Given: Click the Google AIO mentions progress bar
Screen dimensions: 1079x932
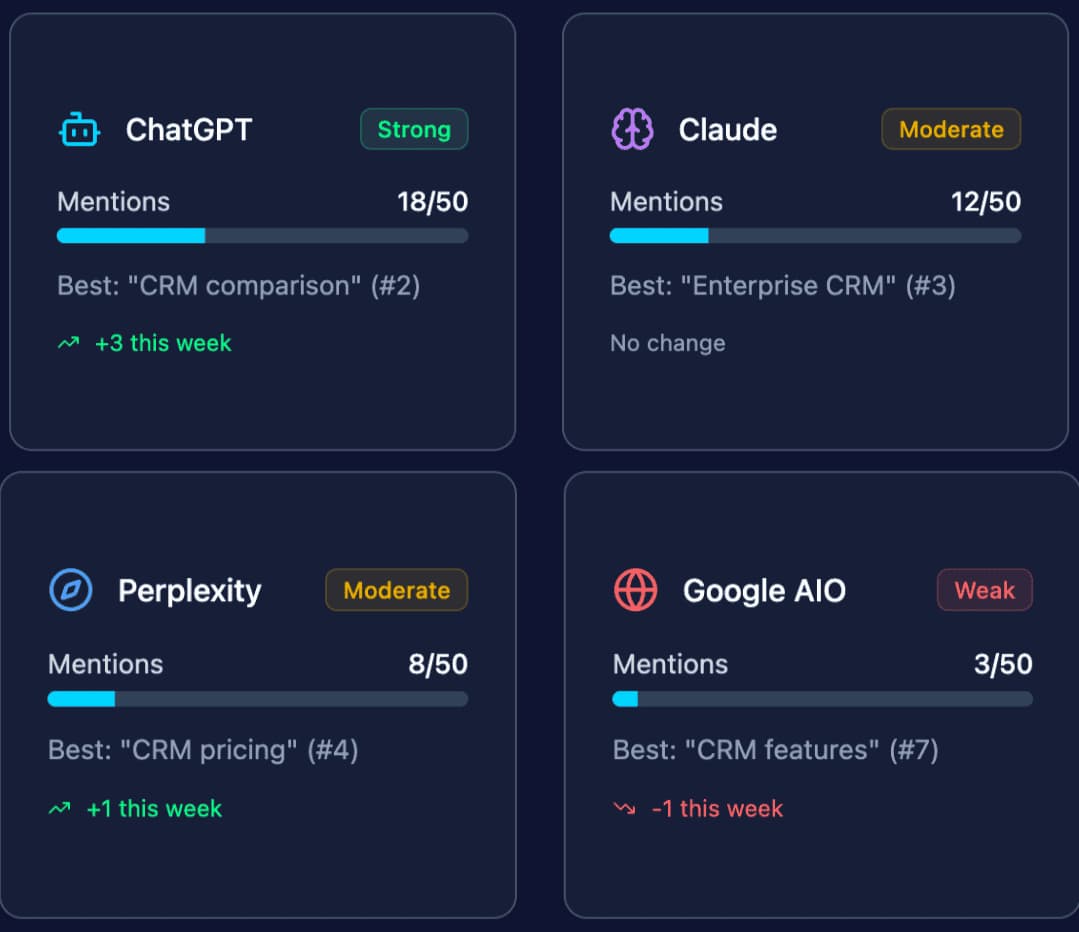Looking at the screenshot, I should tap(822, 699).
